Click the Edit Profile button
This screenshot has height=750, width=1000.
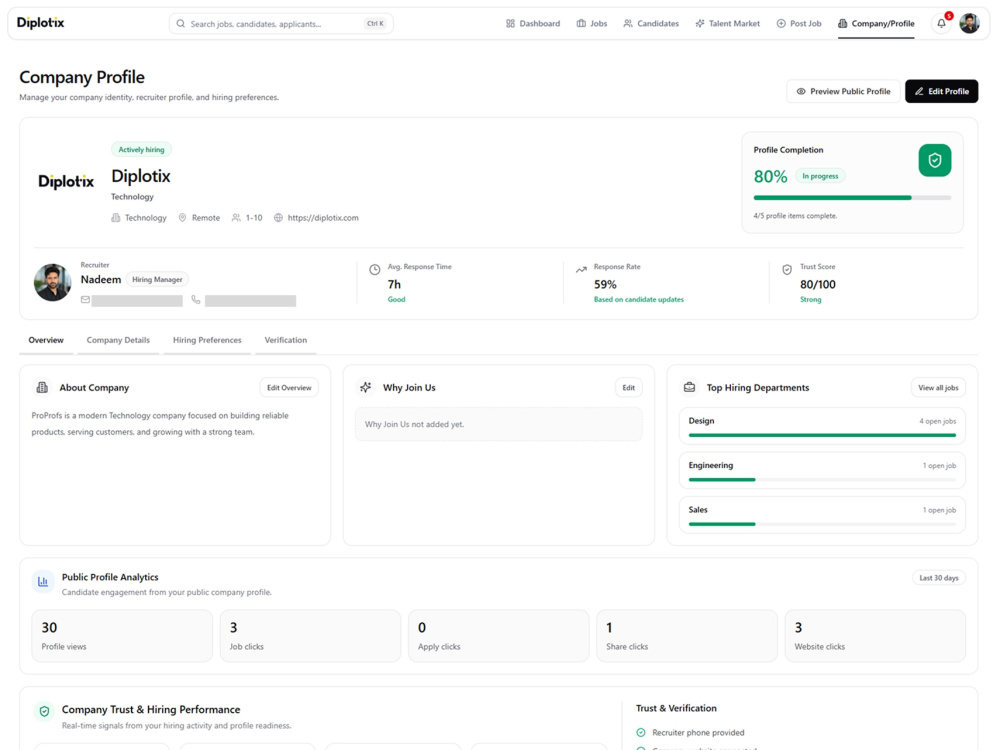click(941, 91)
